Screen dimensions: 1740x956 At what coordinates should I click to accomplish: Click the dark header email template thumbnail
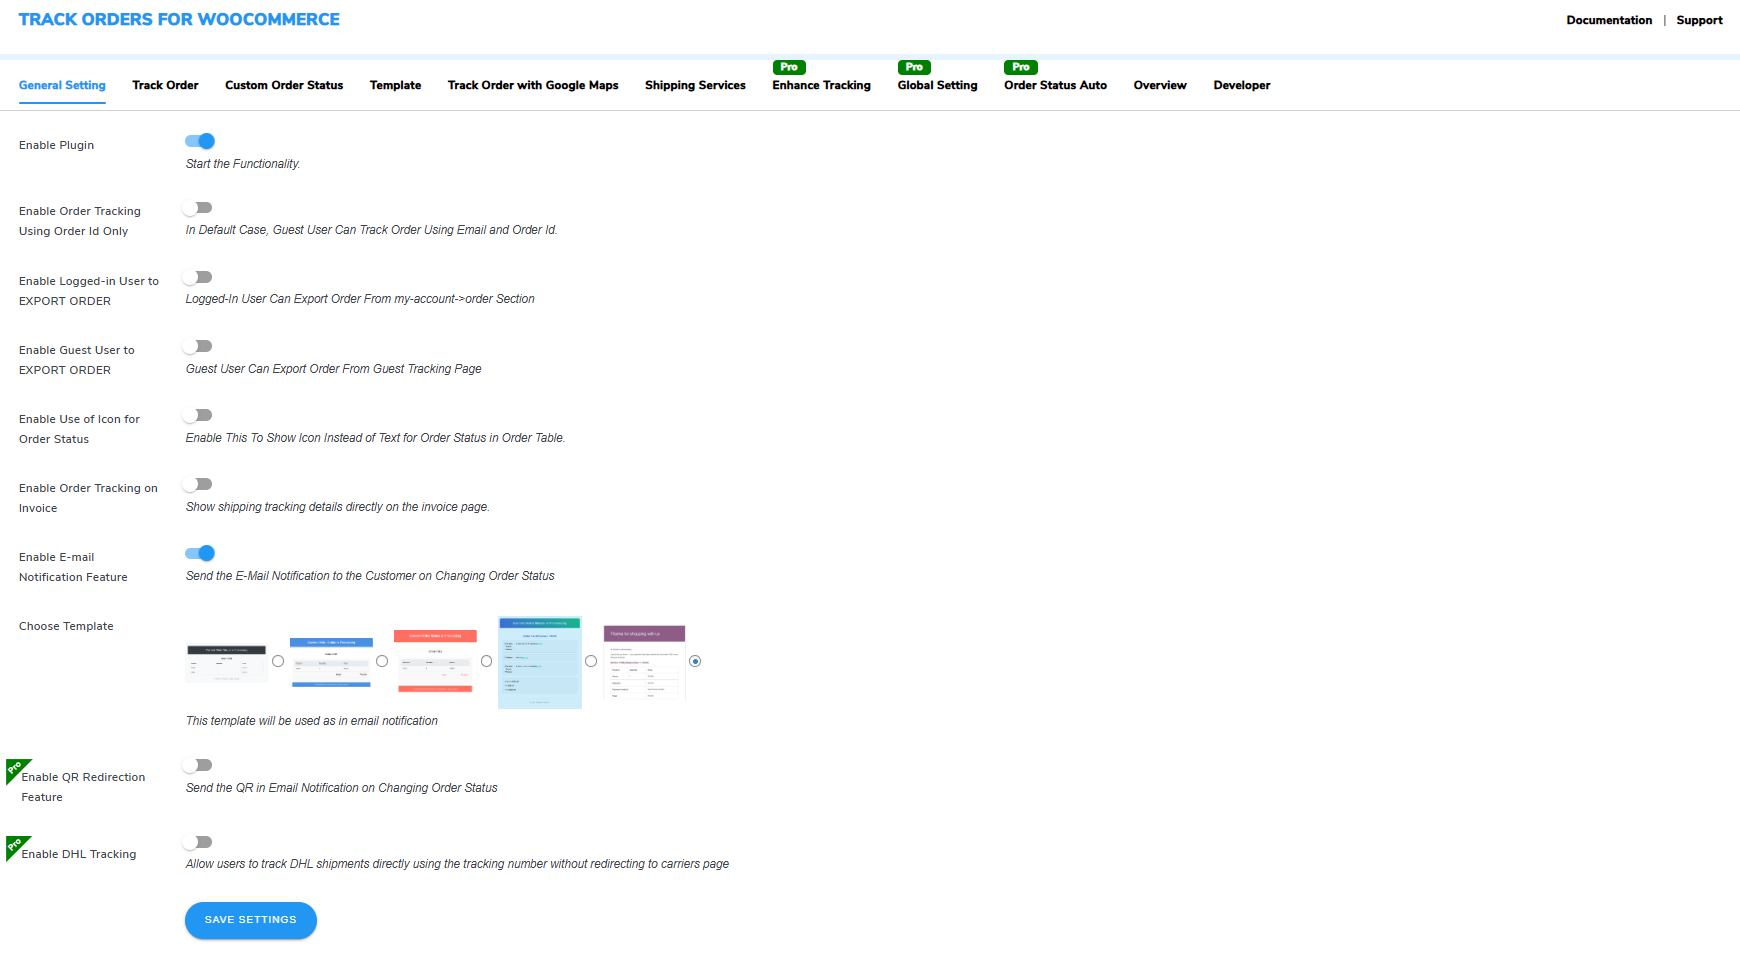pyautogui.click(x=227, y=663)
